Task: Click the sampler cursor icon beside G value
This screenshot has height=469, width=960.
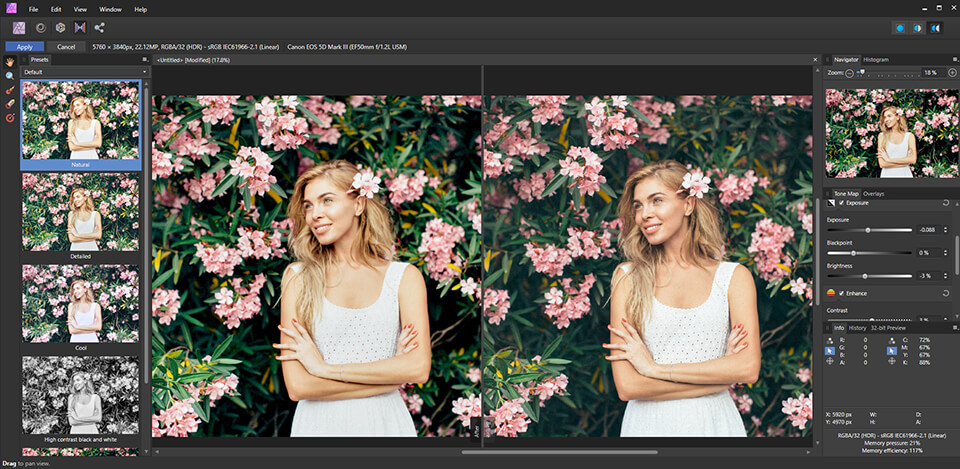Action: [830, 351]
